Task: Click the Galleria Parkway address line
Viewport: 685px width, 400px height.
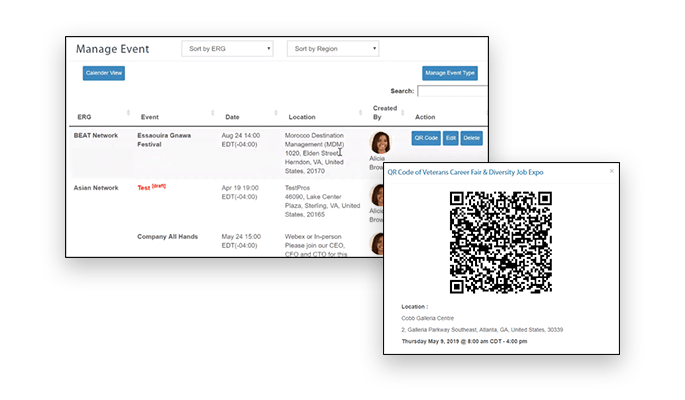Action: coord(482,330)
